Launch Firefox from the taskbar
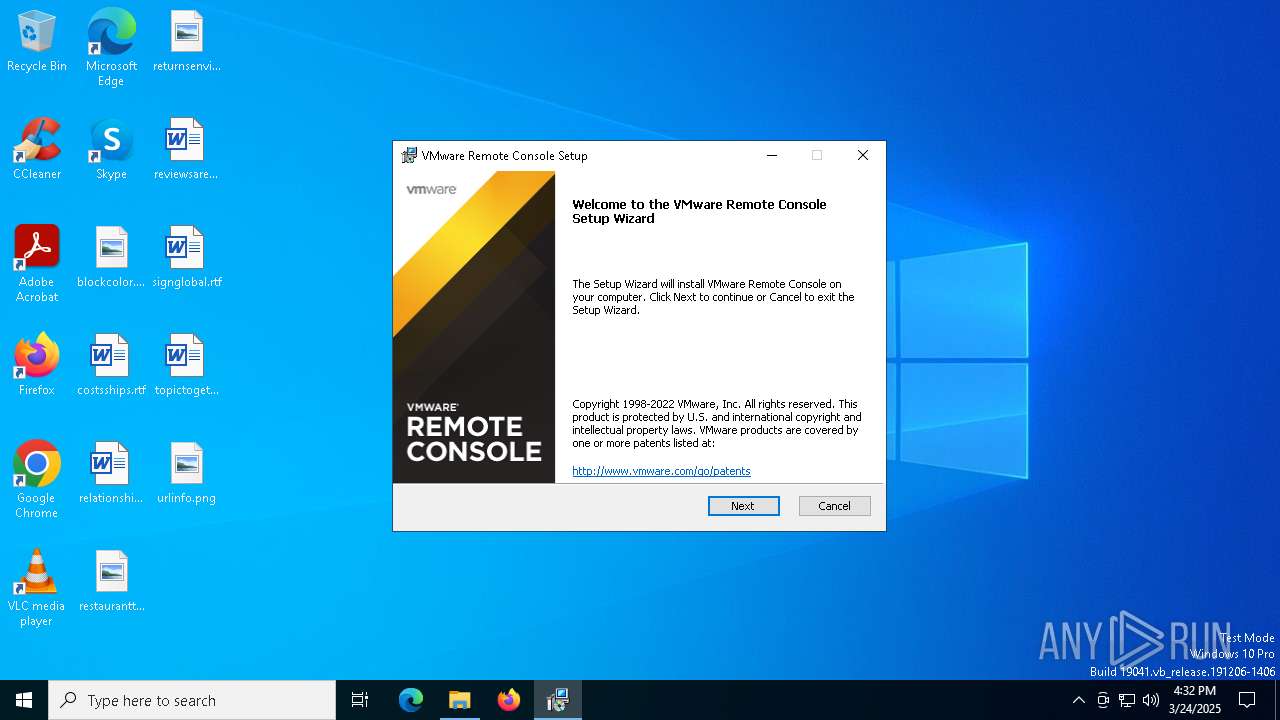The width and height of the screenshot is (1280, 720). 509,700
